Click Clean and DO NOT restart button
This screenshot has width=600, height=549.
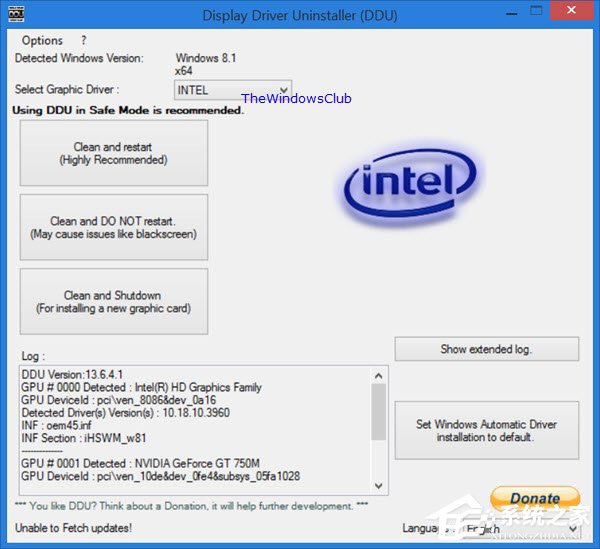(114, 227)
